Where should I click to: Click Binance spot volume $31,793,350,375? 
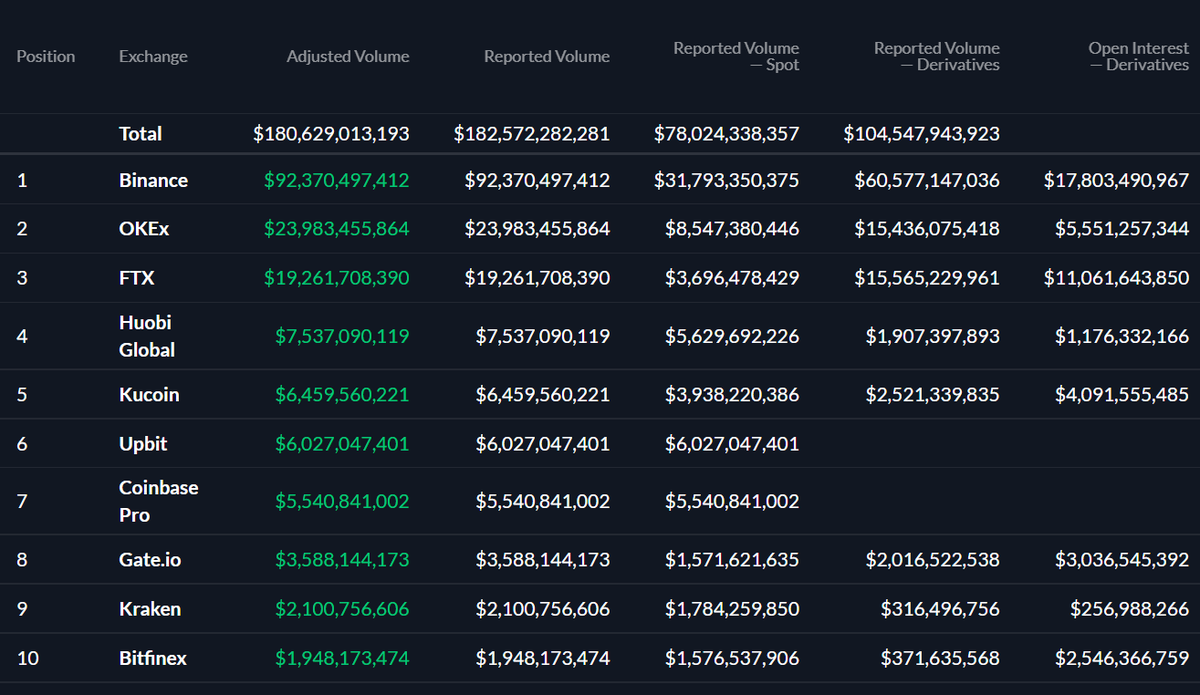727,181
